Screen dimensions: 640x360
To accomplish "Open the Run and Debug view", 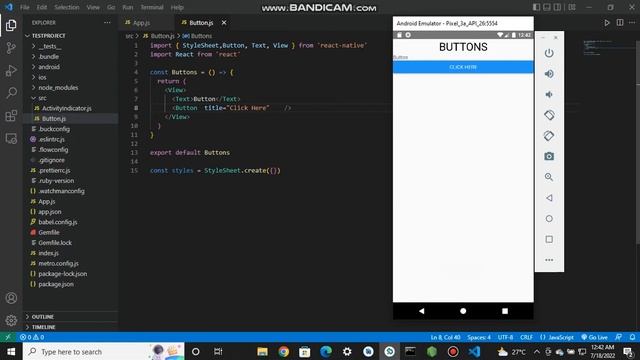I will (x=11, y=71).
